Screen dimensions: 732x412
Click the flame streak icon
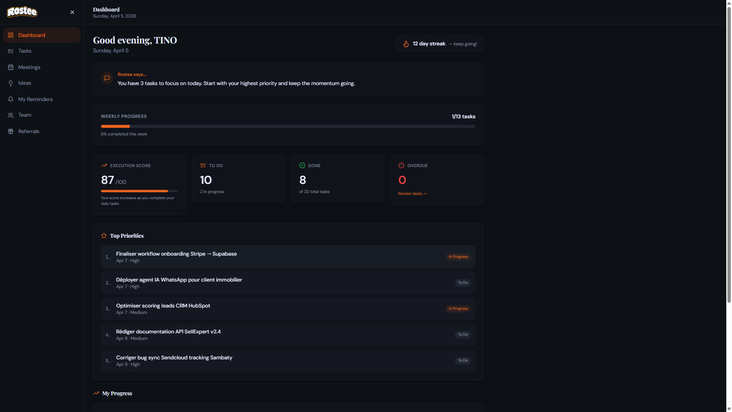(406, 44)
